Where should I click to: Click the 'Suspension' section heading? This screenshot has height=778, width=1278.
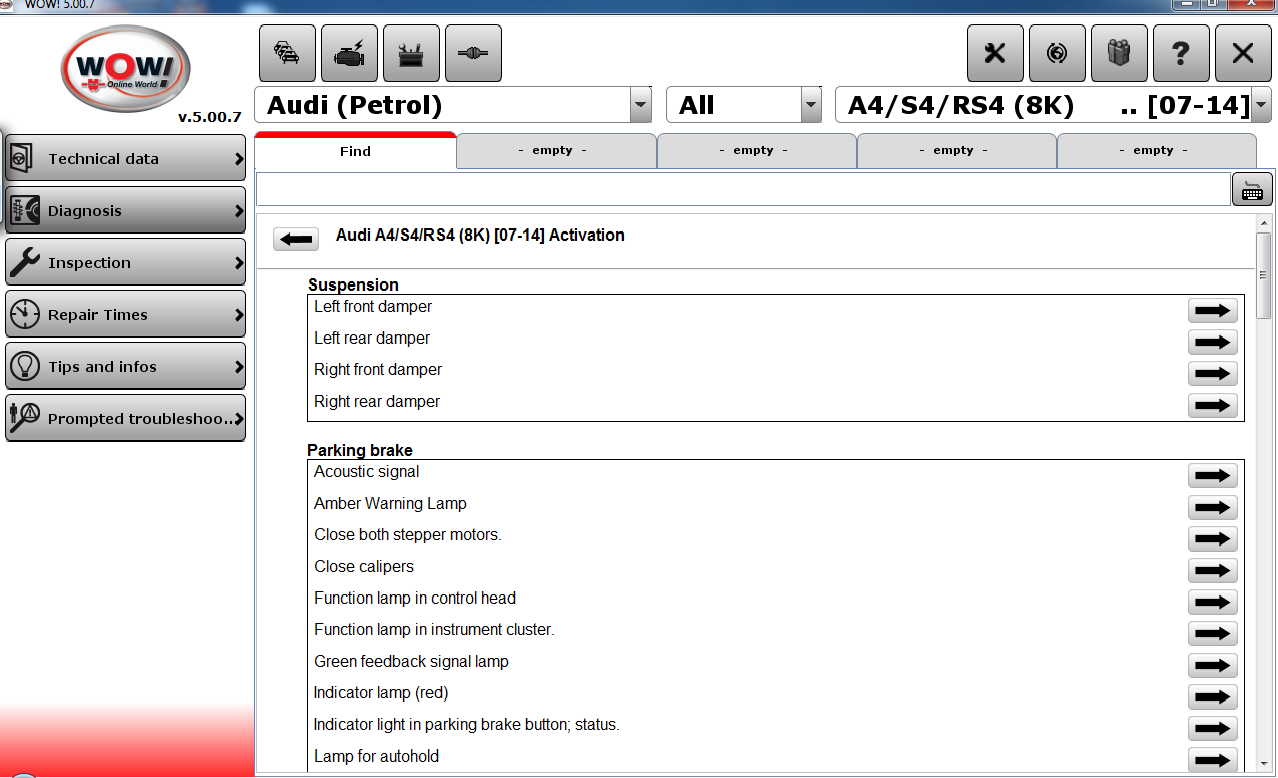[353, 285]
